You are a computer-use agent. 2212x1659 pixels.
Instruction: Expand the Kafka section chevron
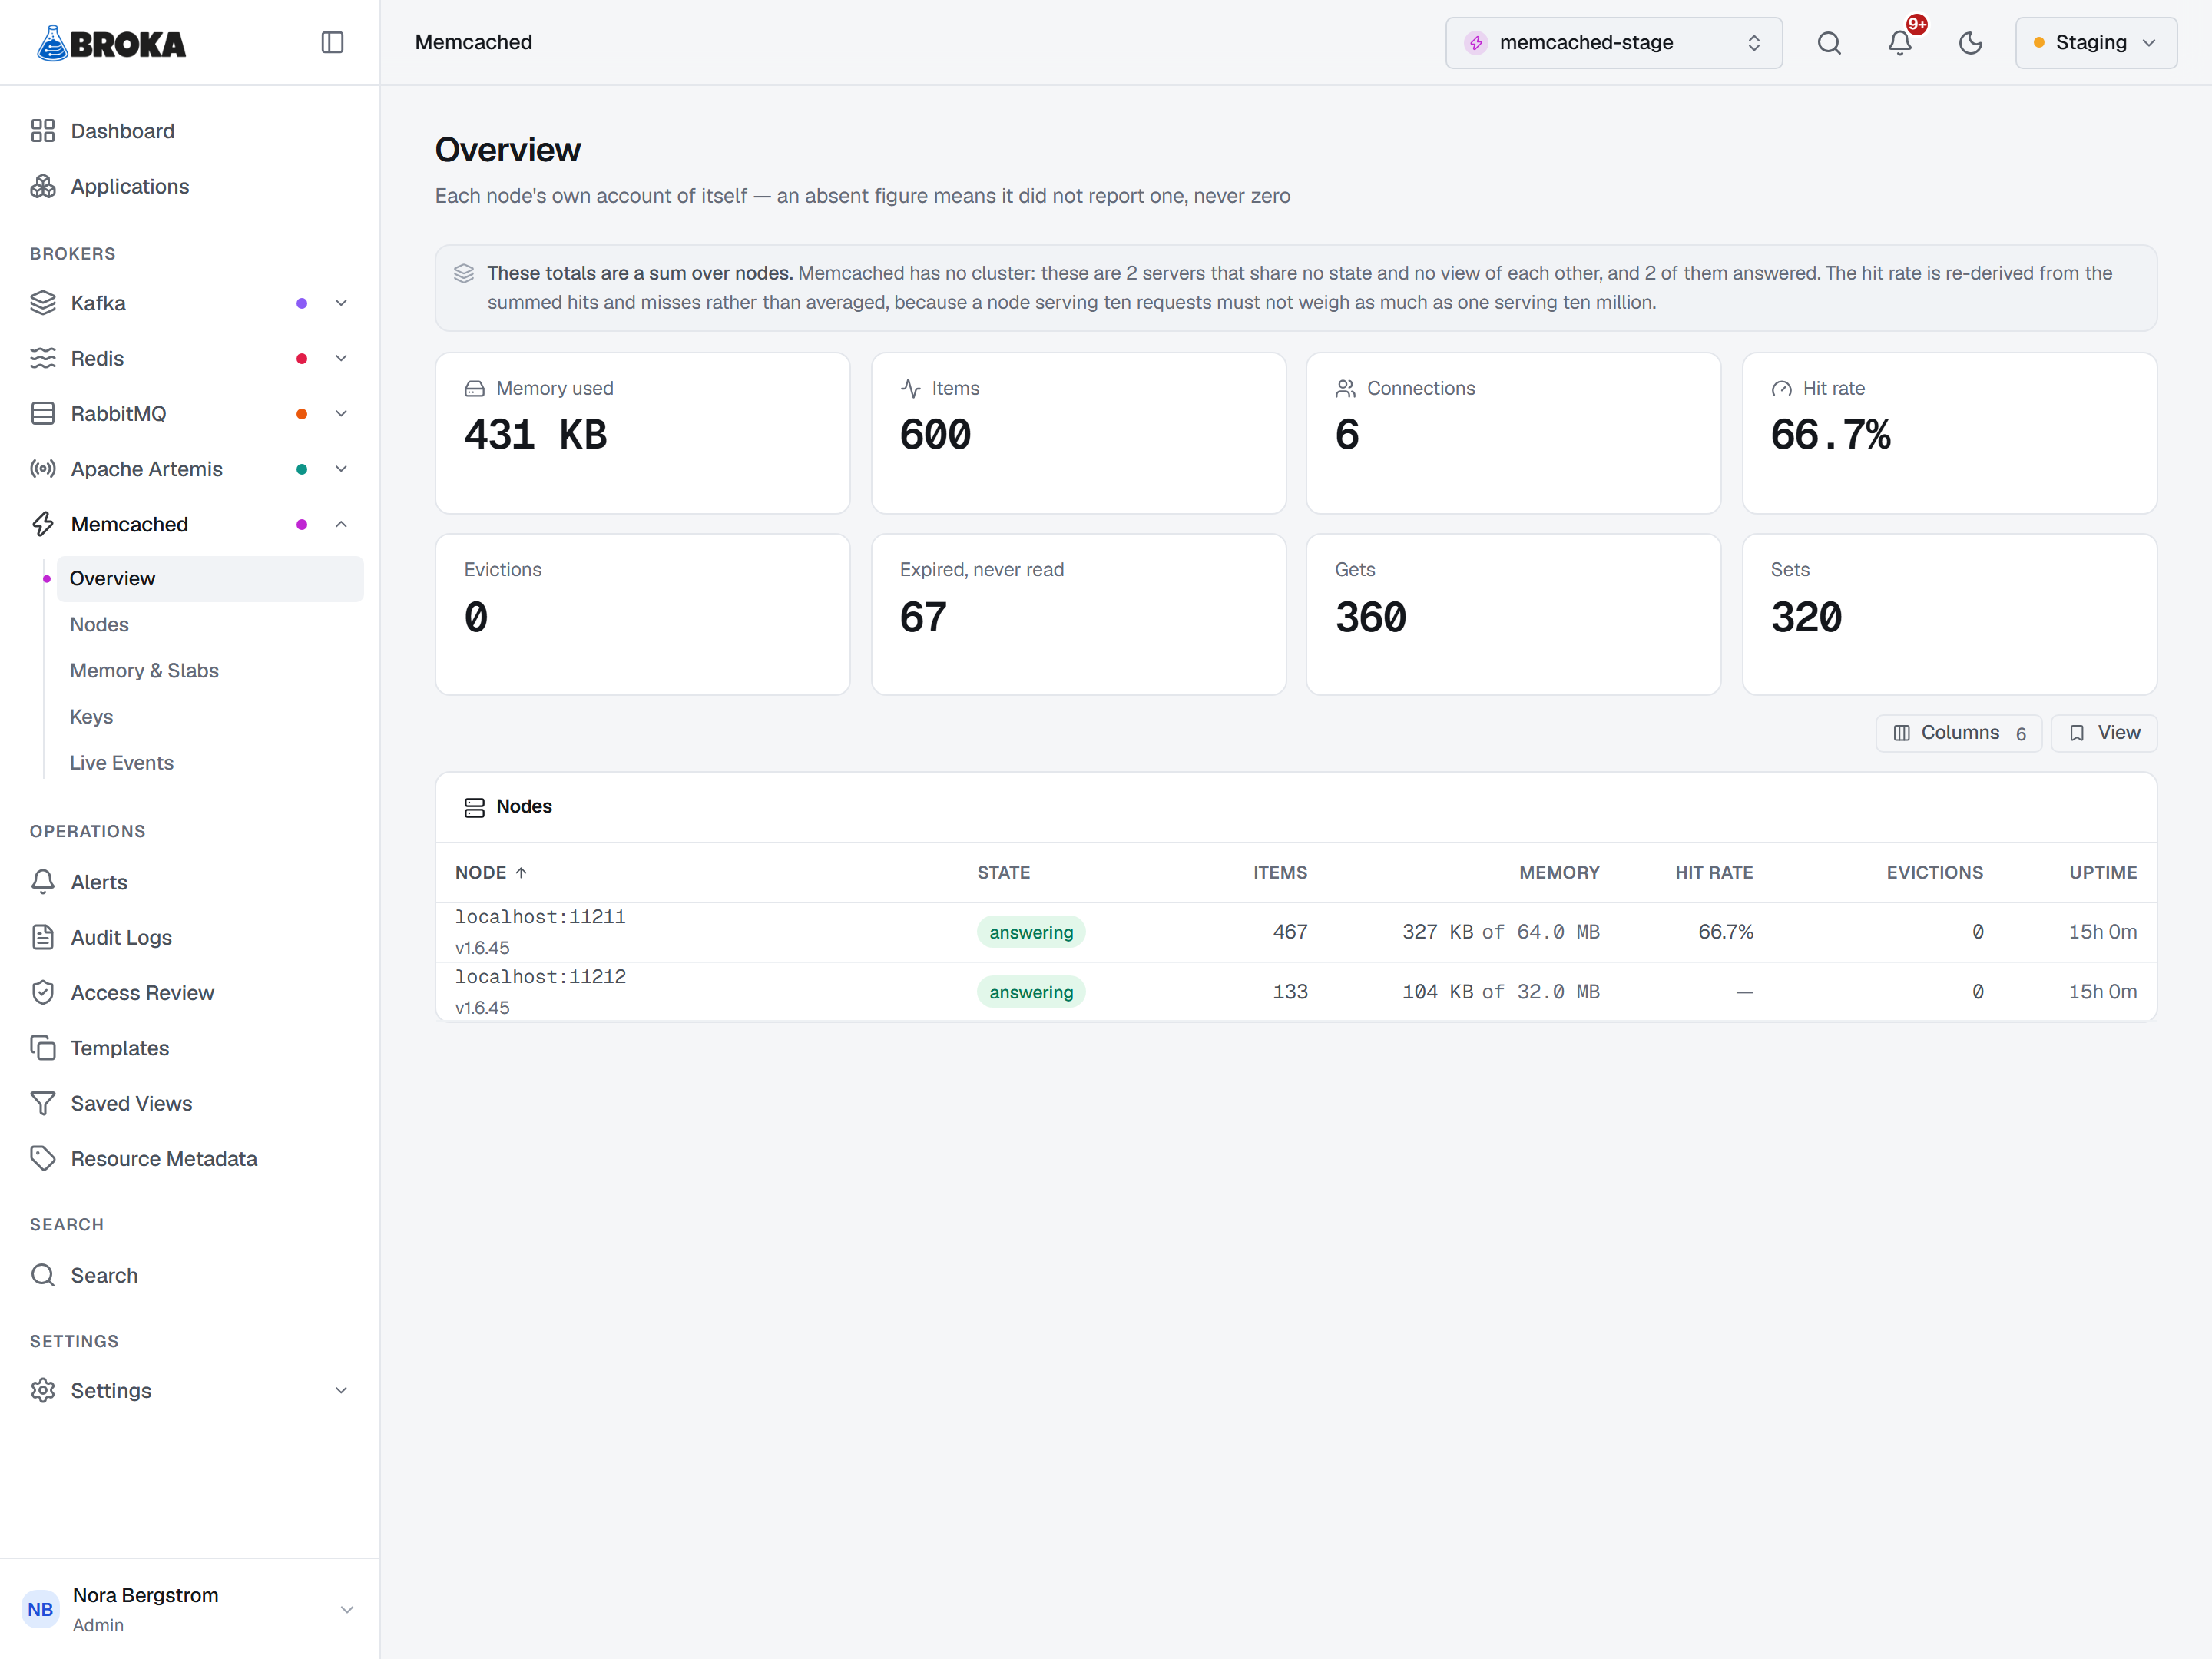click(341, 303)
